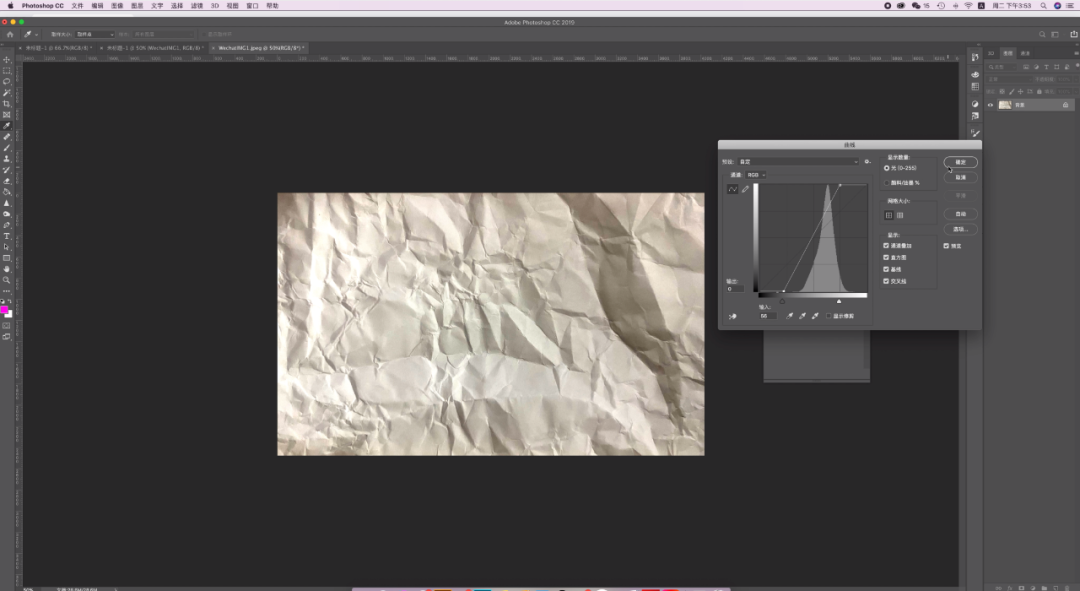Click the white point eyedropper in Curves
Image resolution: width=1080 pixels, height=591 pixels.
814,316
